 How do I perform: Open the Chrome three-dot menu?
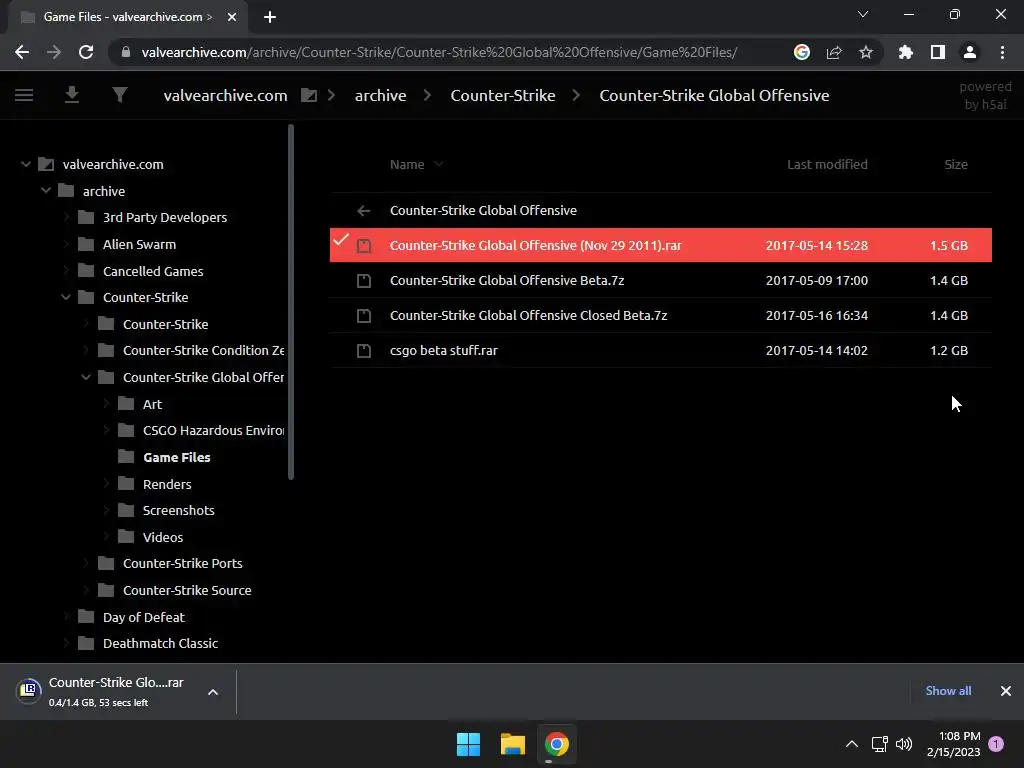point(1002,52)
